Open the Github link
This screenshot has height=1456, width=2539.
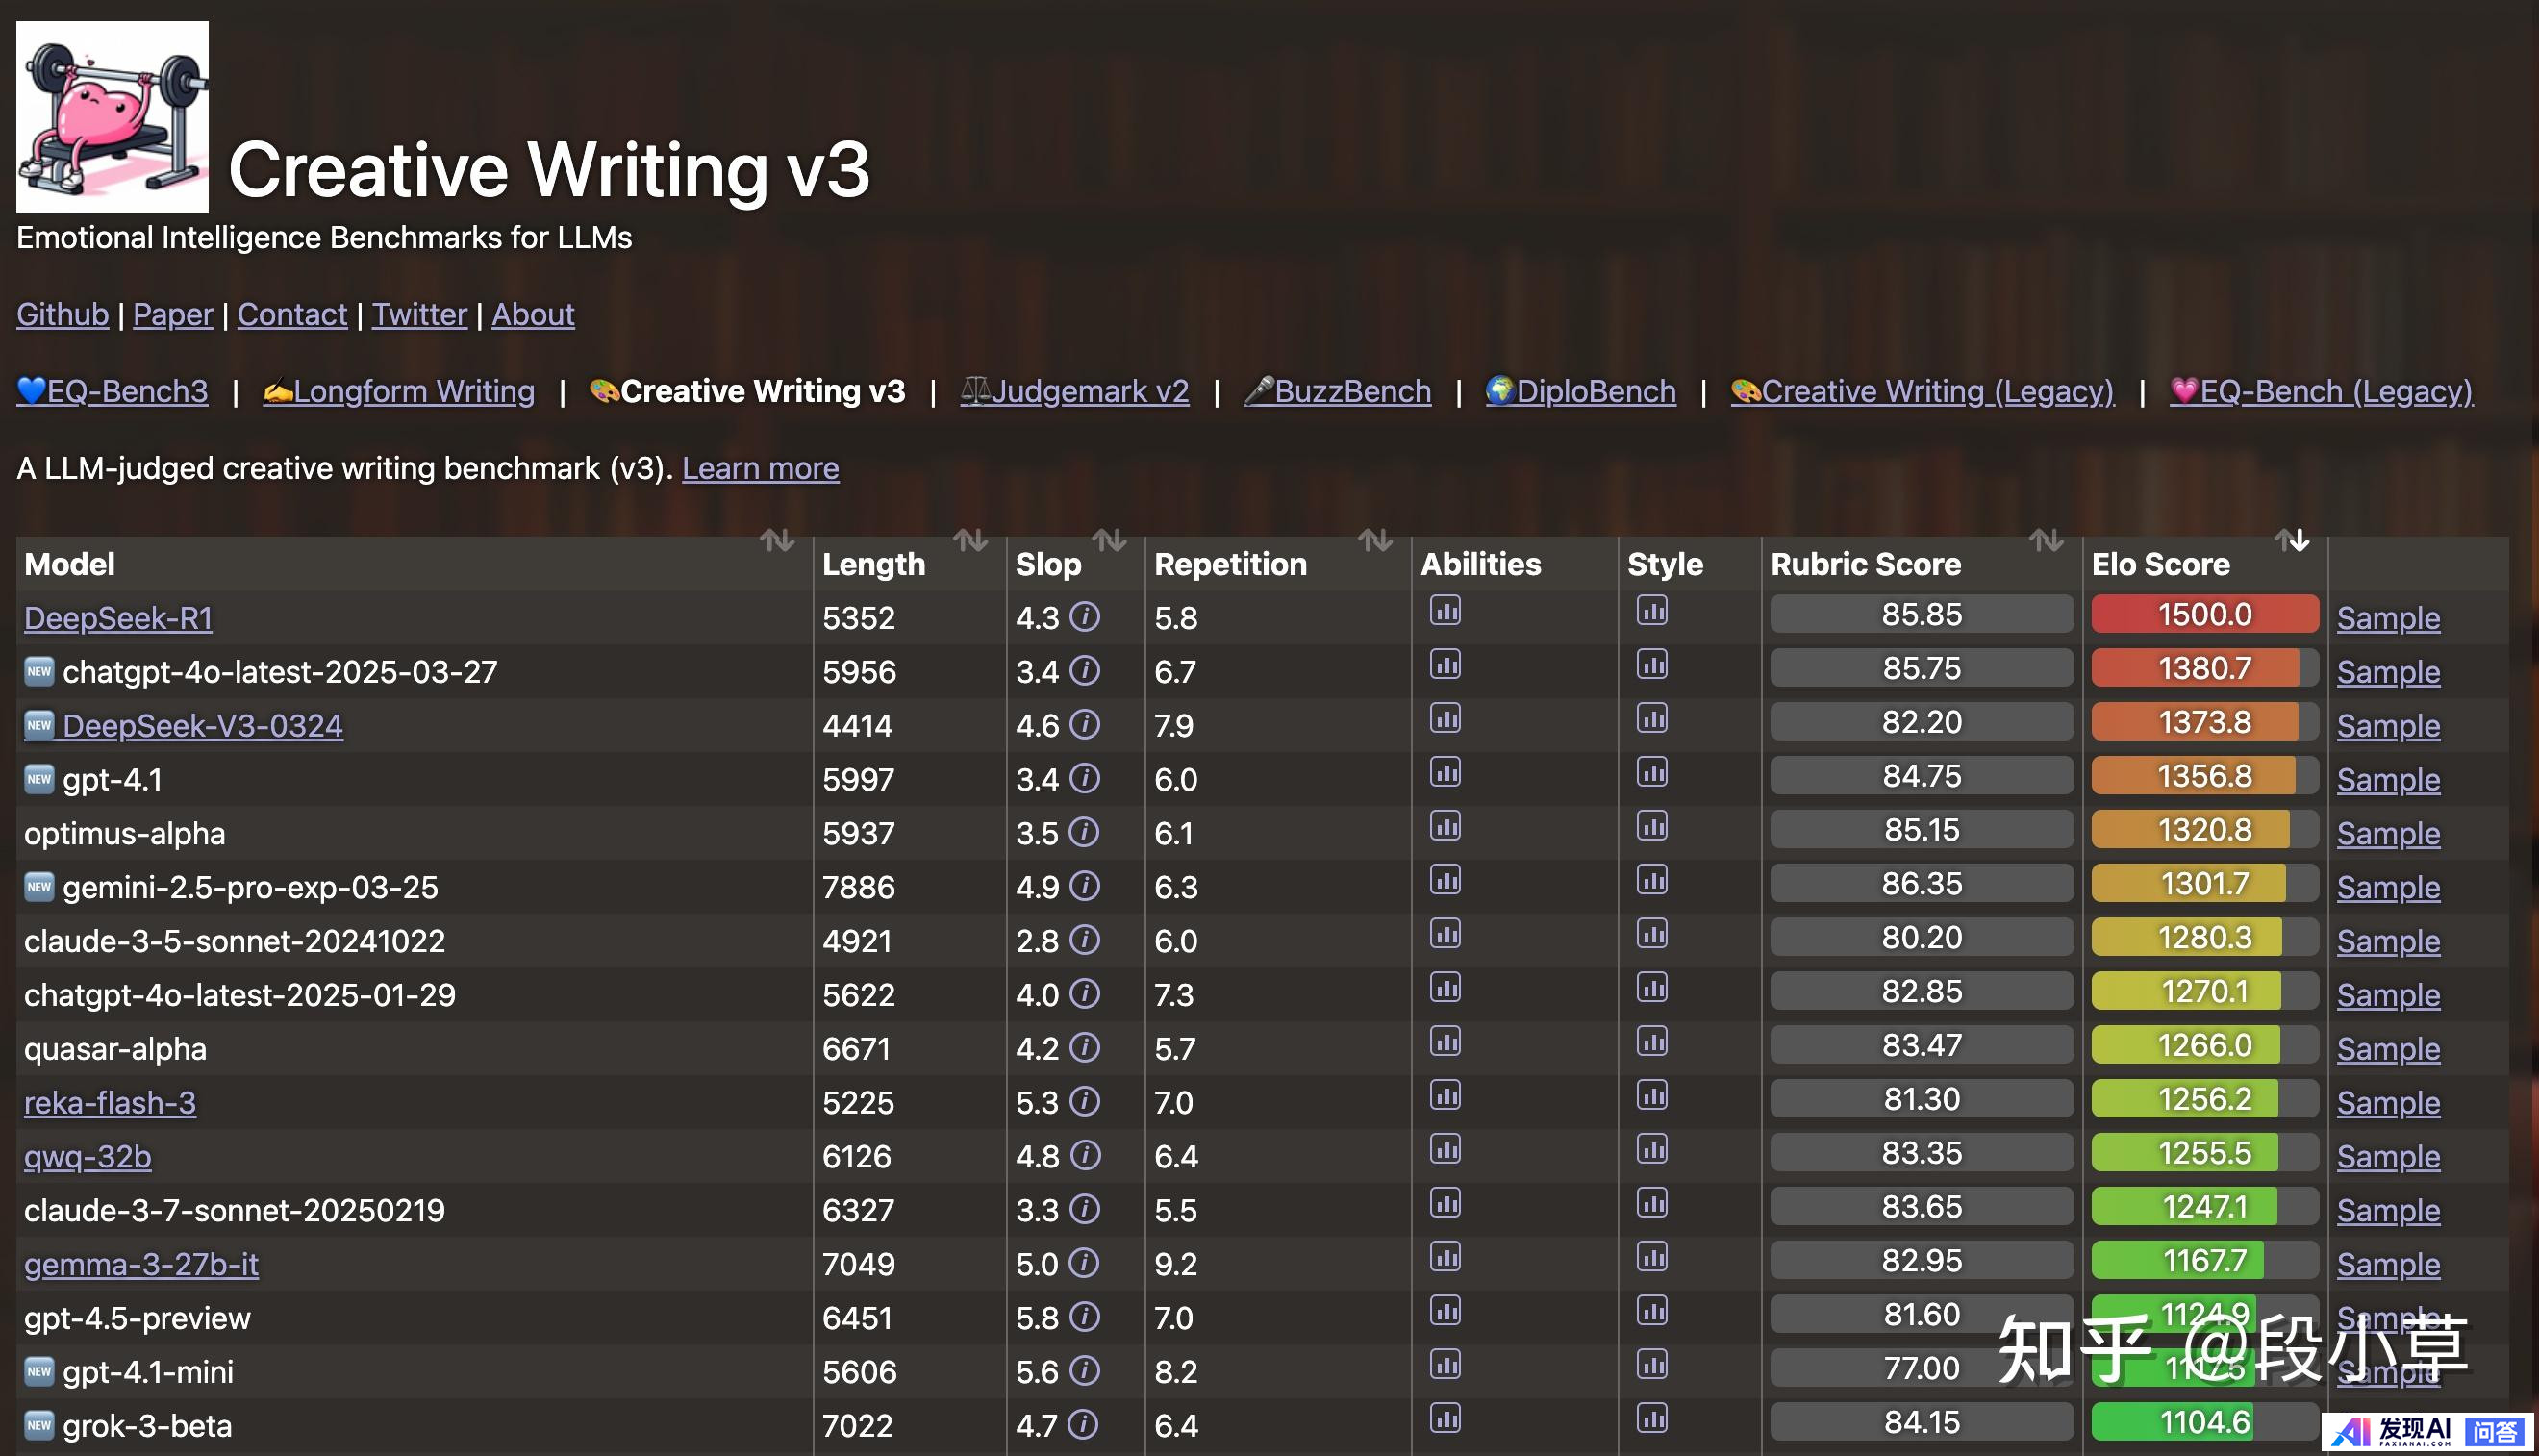tap(62, 315)
